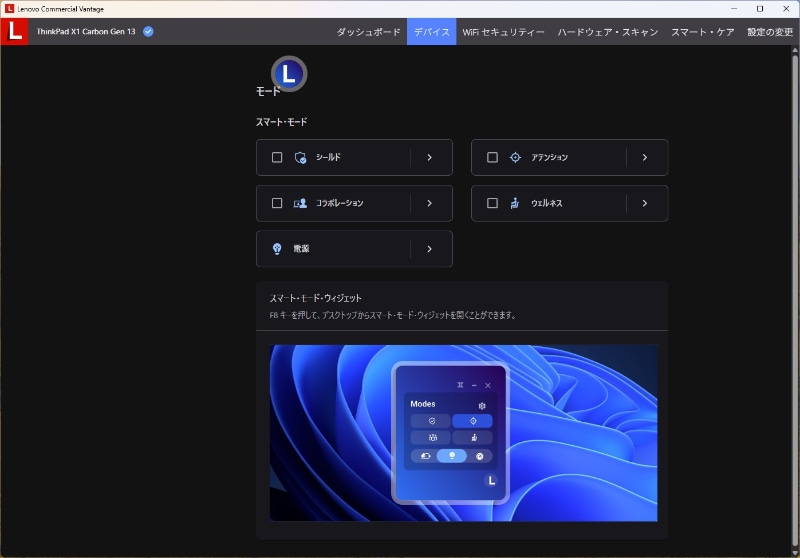
Task: Open the WiFi セキュリティー tab
Action: [504, 32]
